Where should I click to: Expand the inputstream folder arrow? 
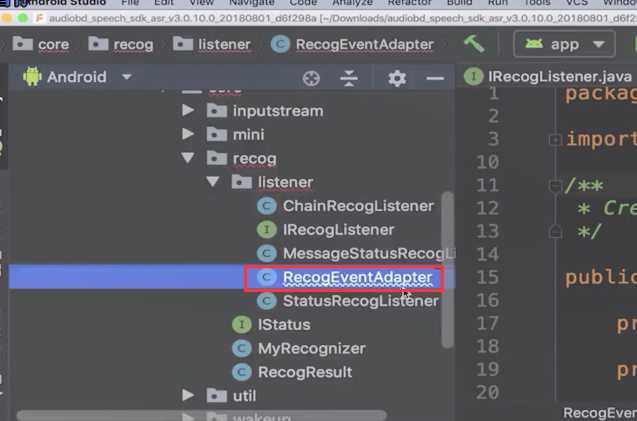(x=188, y=110)
